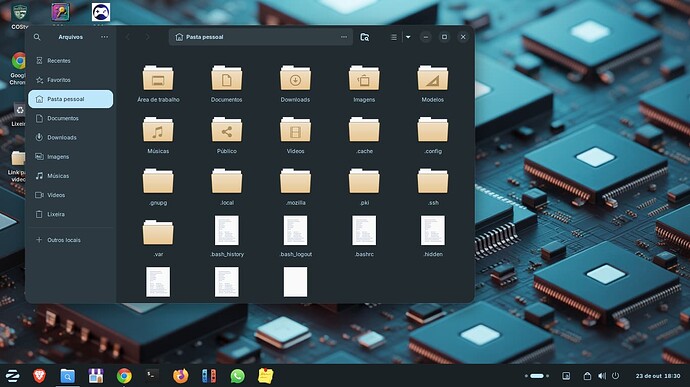Open Downloads from the sidebar
690x387 pixels.
(x=70, y=137)
